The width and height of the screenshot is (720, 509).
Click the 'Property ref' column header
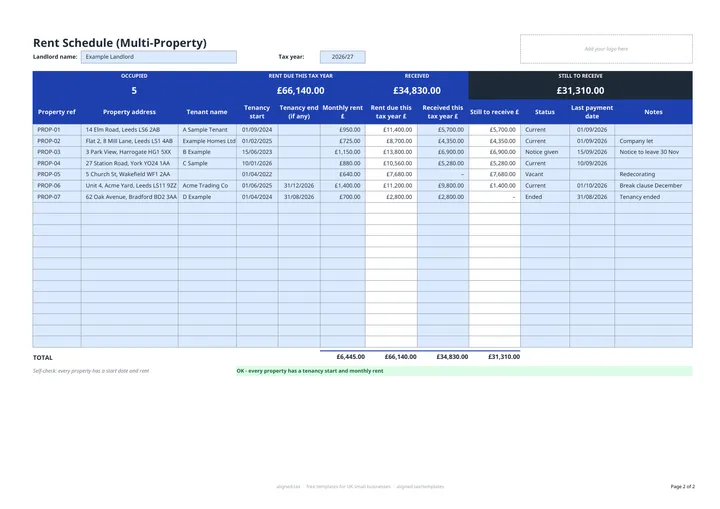57,112
